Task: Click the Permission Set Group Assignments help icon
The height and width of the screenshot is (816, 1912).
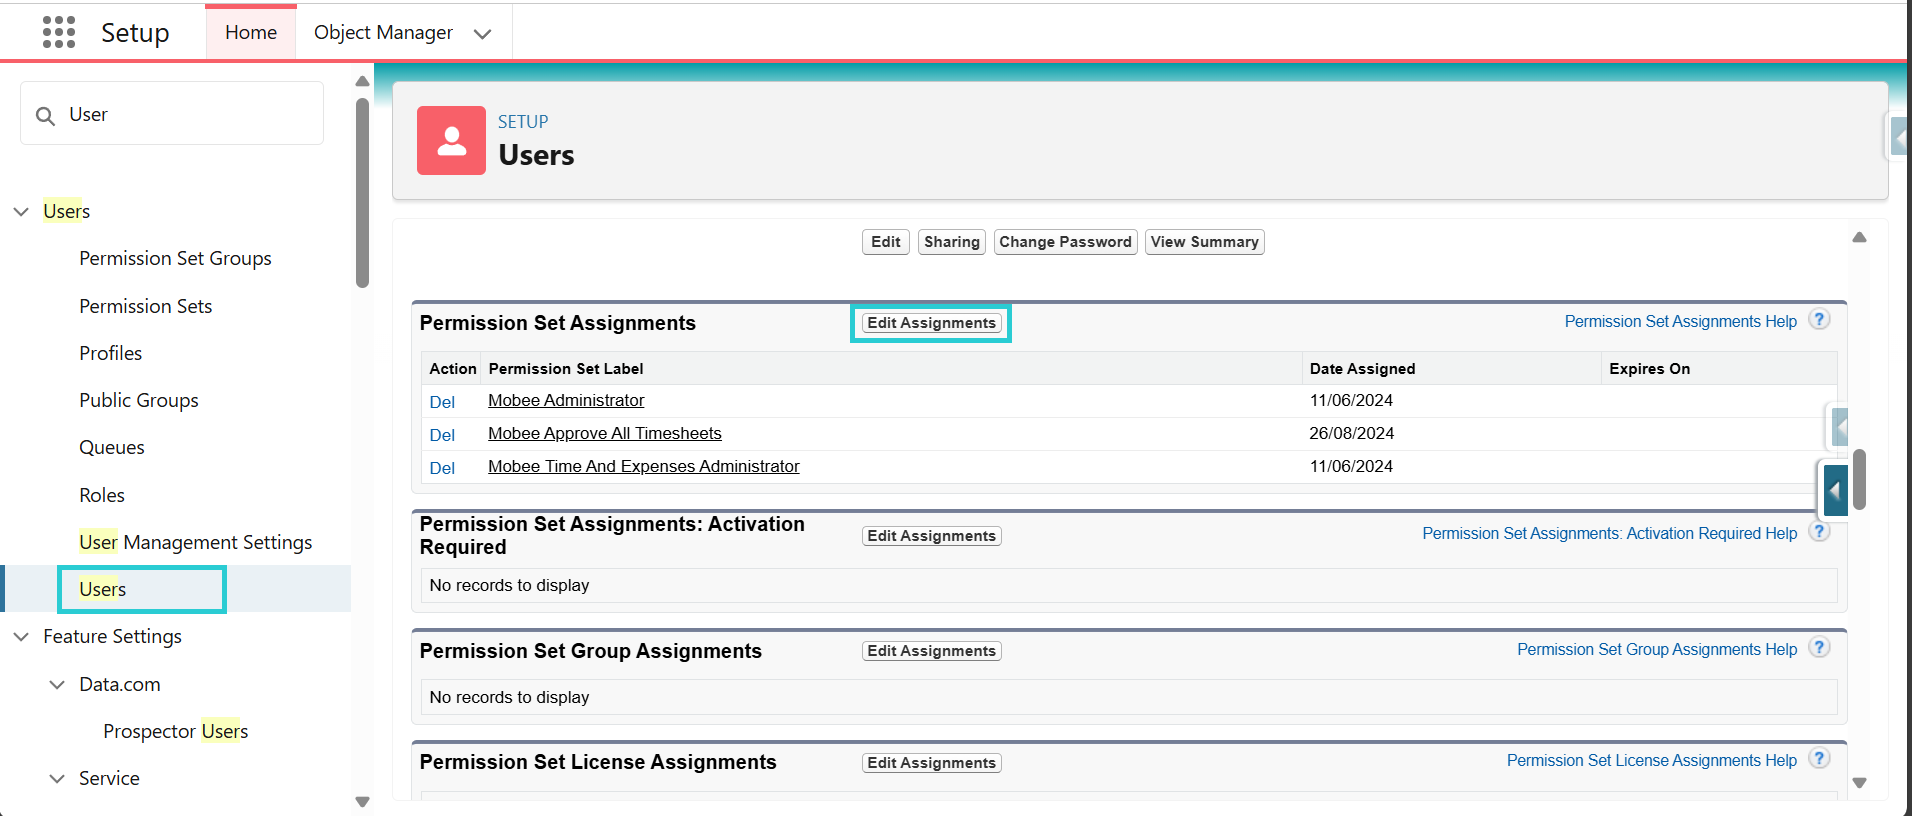Action: coord(1820,648)
